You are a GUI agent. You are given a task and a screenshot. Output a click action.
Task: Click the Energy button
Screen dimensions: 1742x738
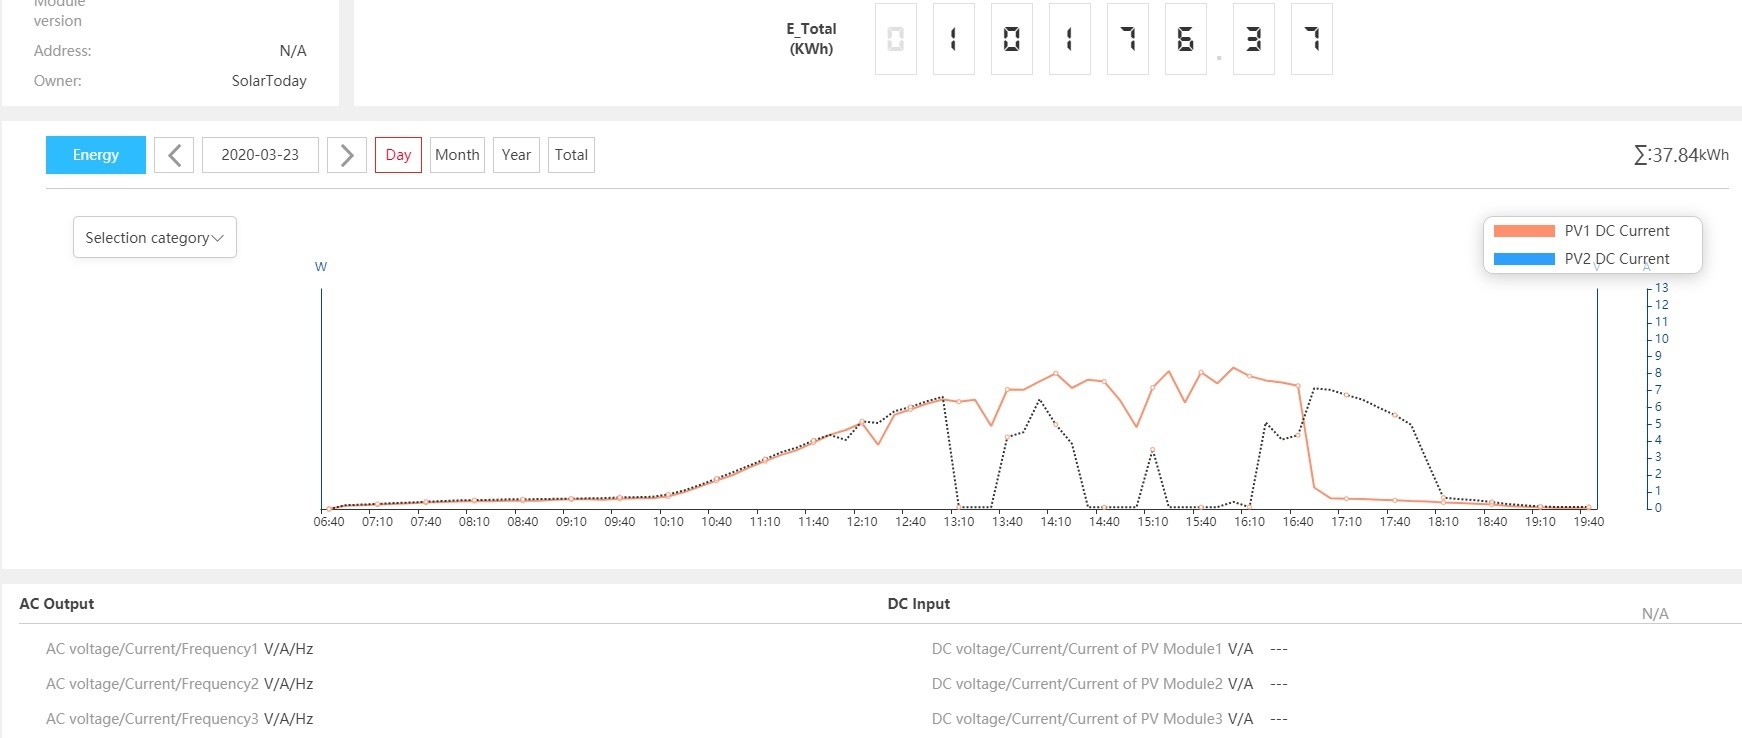click(x=96, y=155)
